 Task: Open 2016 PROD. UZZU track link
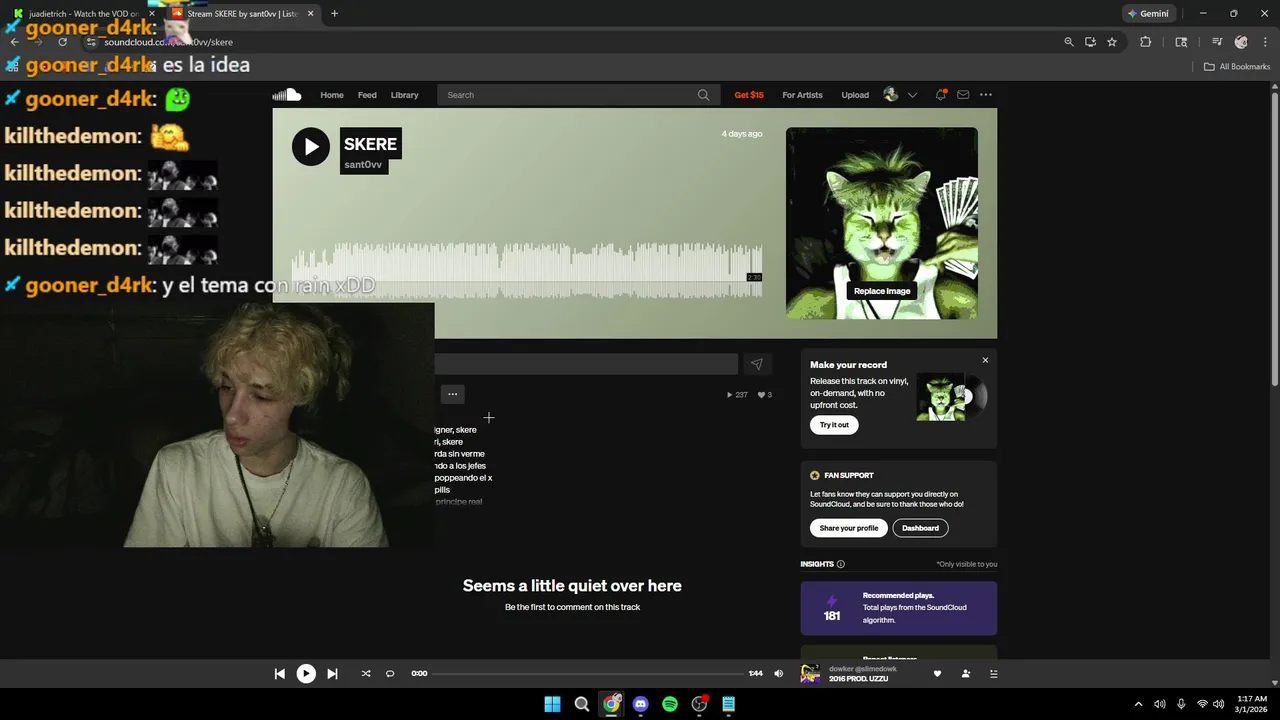click(858, 679)
